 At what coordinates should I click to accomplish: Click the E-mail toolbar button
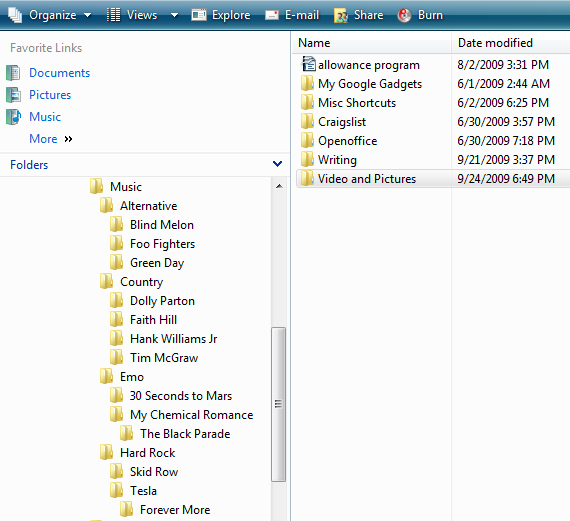pyautogui.click(x=292, y=15)
